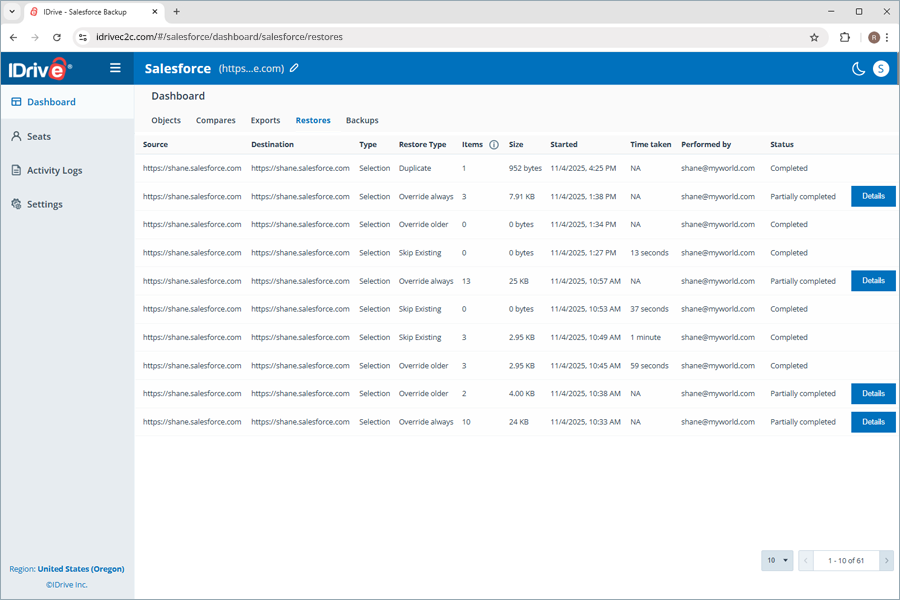
Task: Open the user profile avatar menu
Action: coord(880,69)
